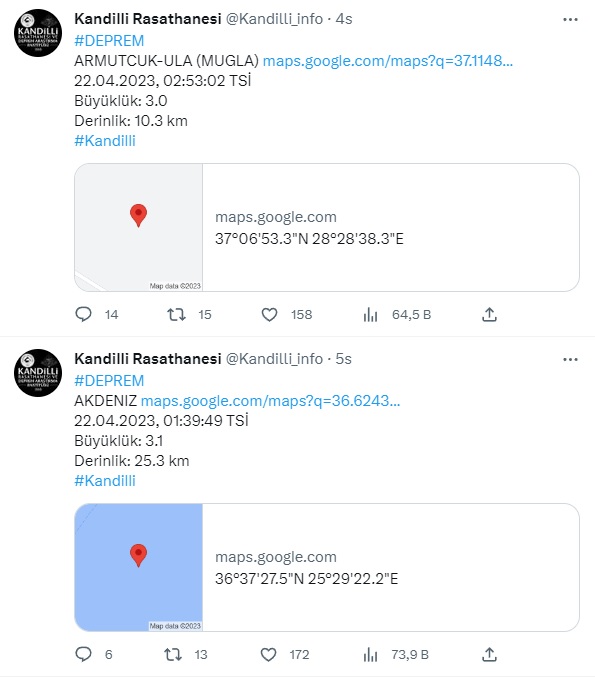The width and height of the screenshot is (595, 680).
Task: Share the AKDENIZ earthquake tweet
Action: pyautogui.click(x=489, y=654)
